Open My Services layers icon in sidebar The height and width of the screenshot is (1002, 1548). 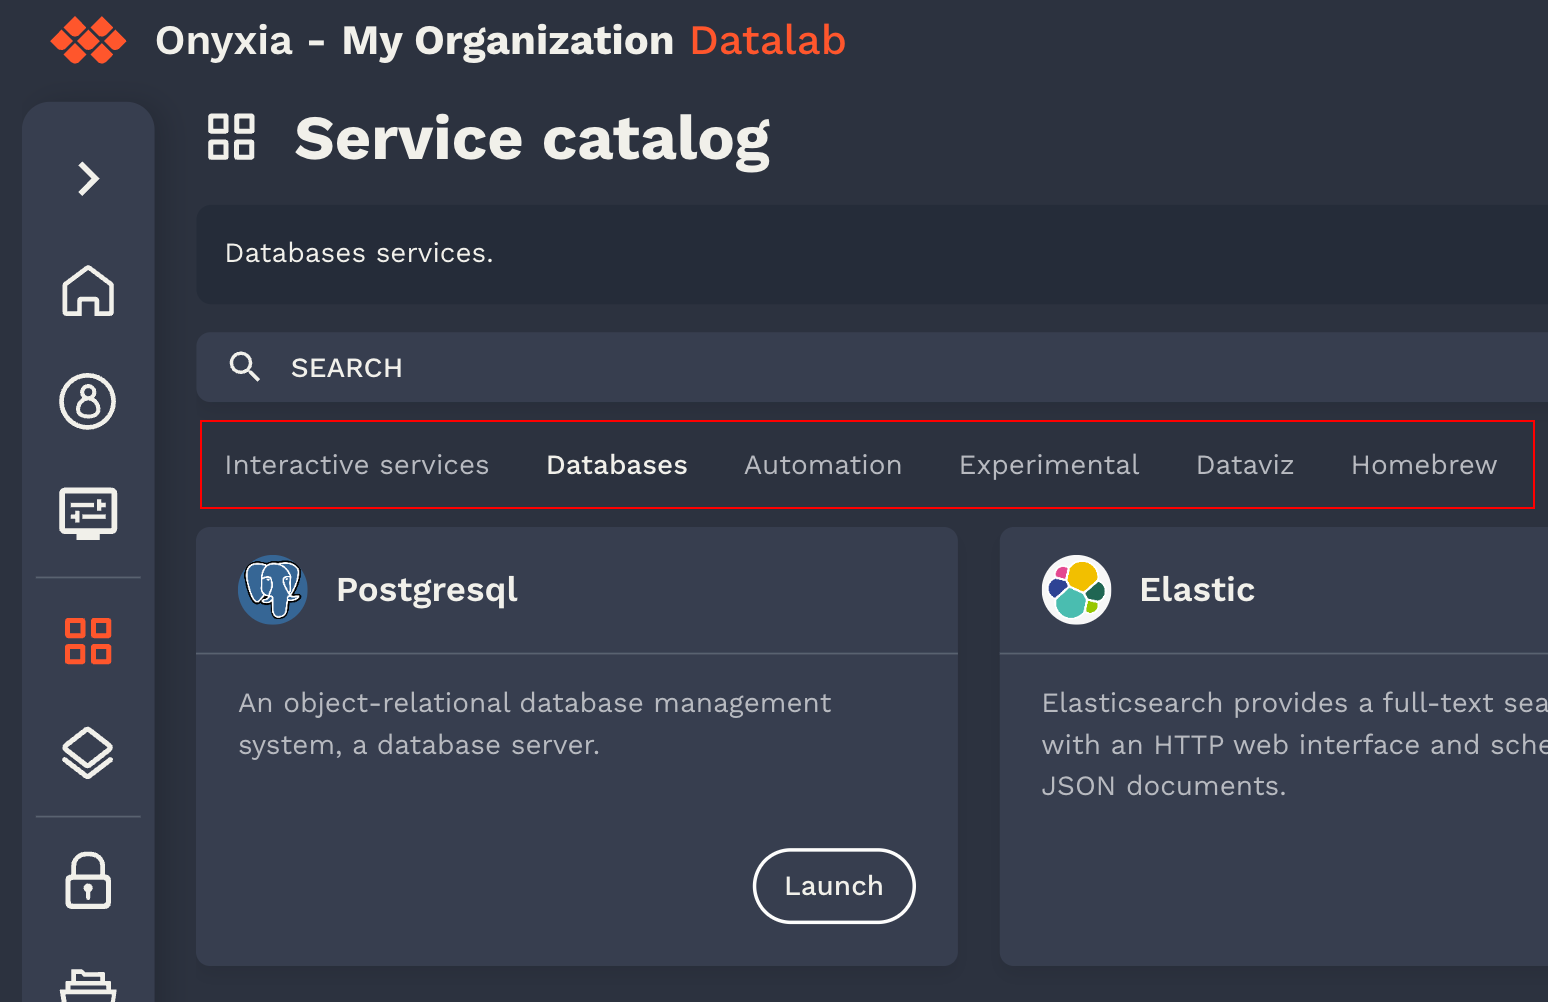[x=88, y=752]
